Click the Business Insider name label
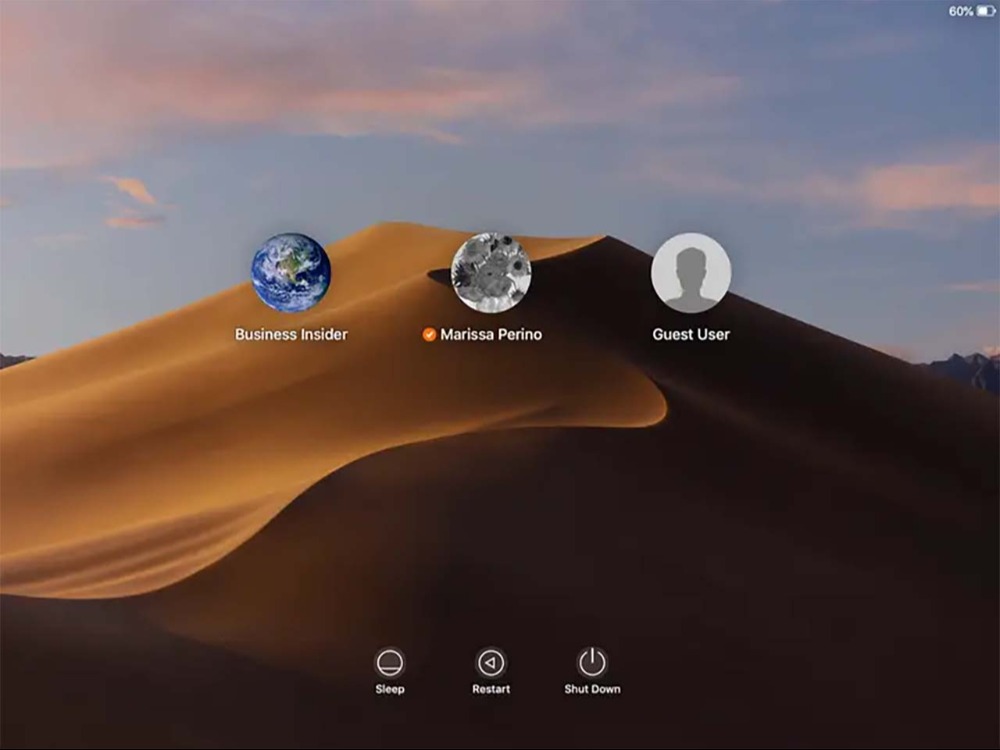This screenshot has height=750, width=1000. [291, 334]
